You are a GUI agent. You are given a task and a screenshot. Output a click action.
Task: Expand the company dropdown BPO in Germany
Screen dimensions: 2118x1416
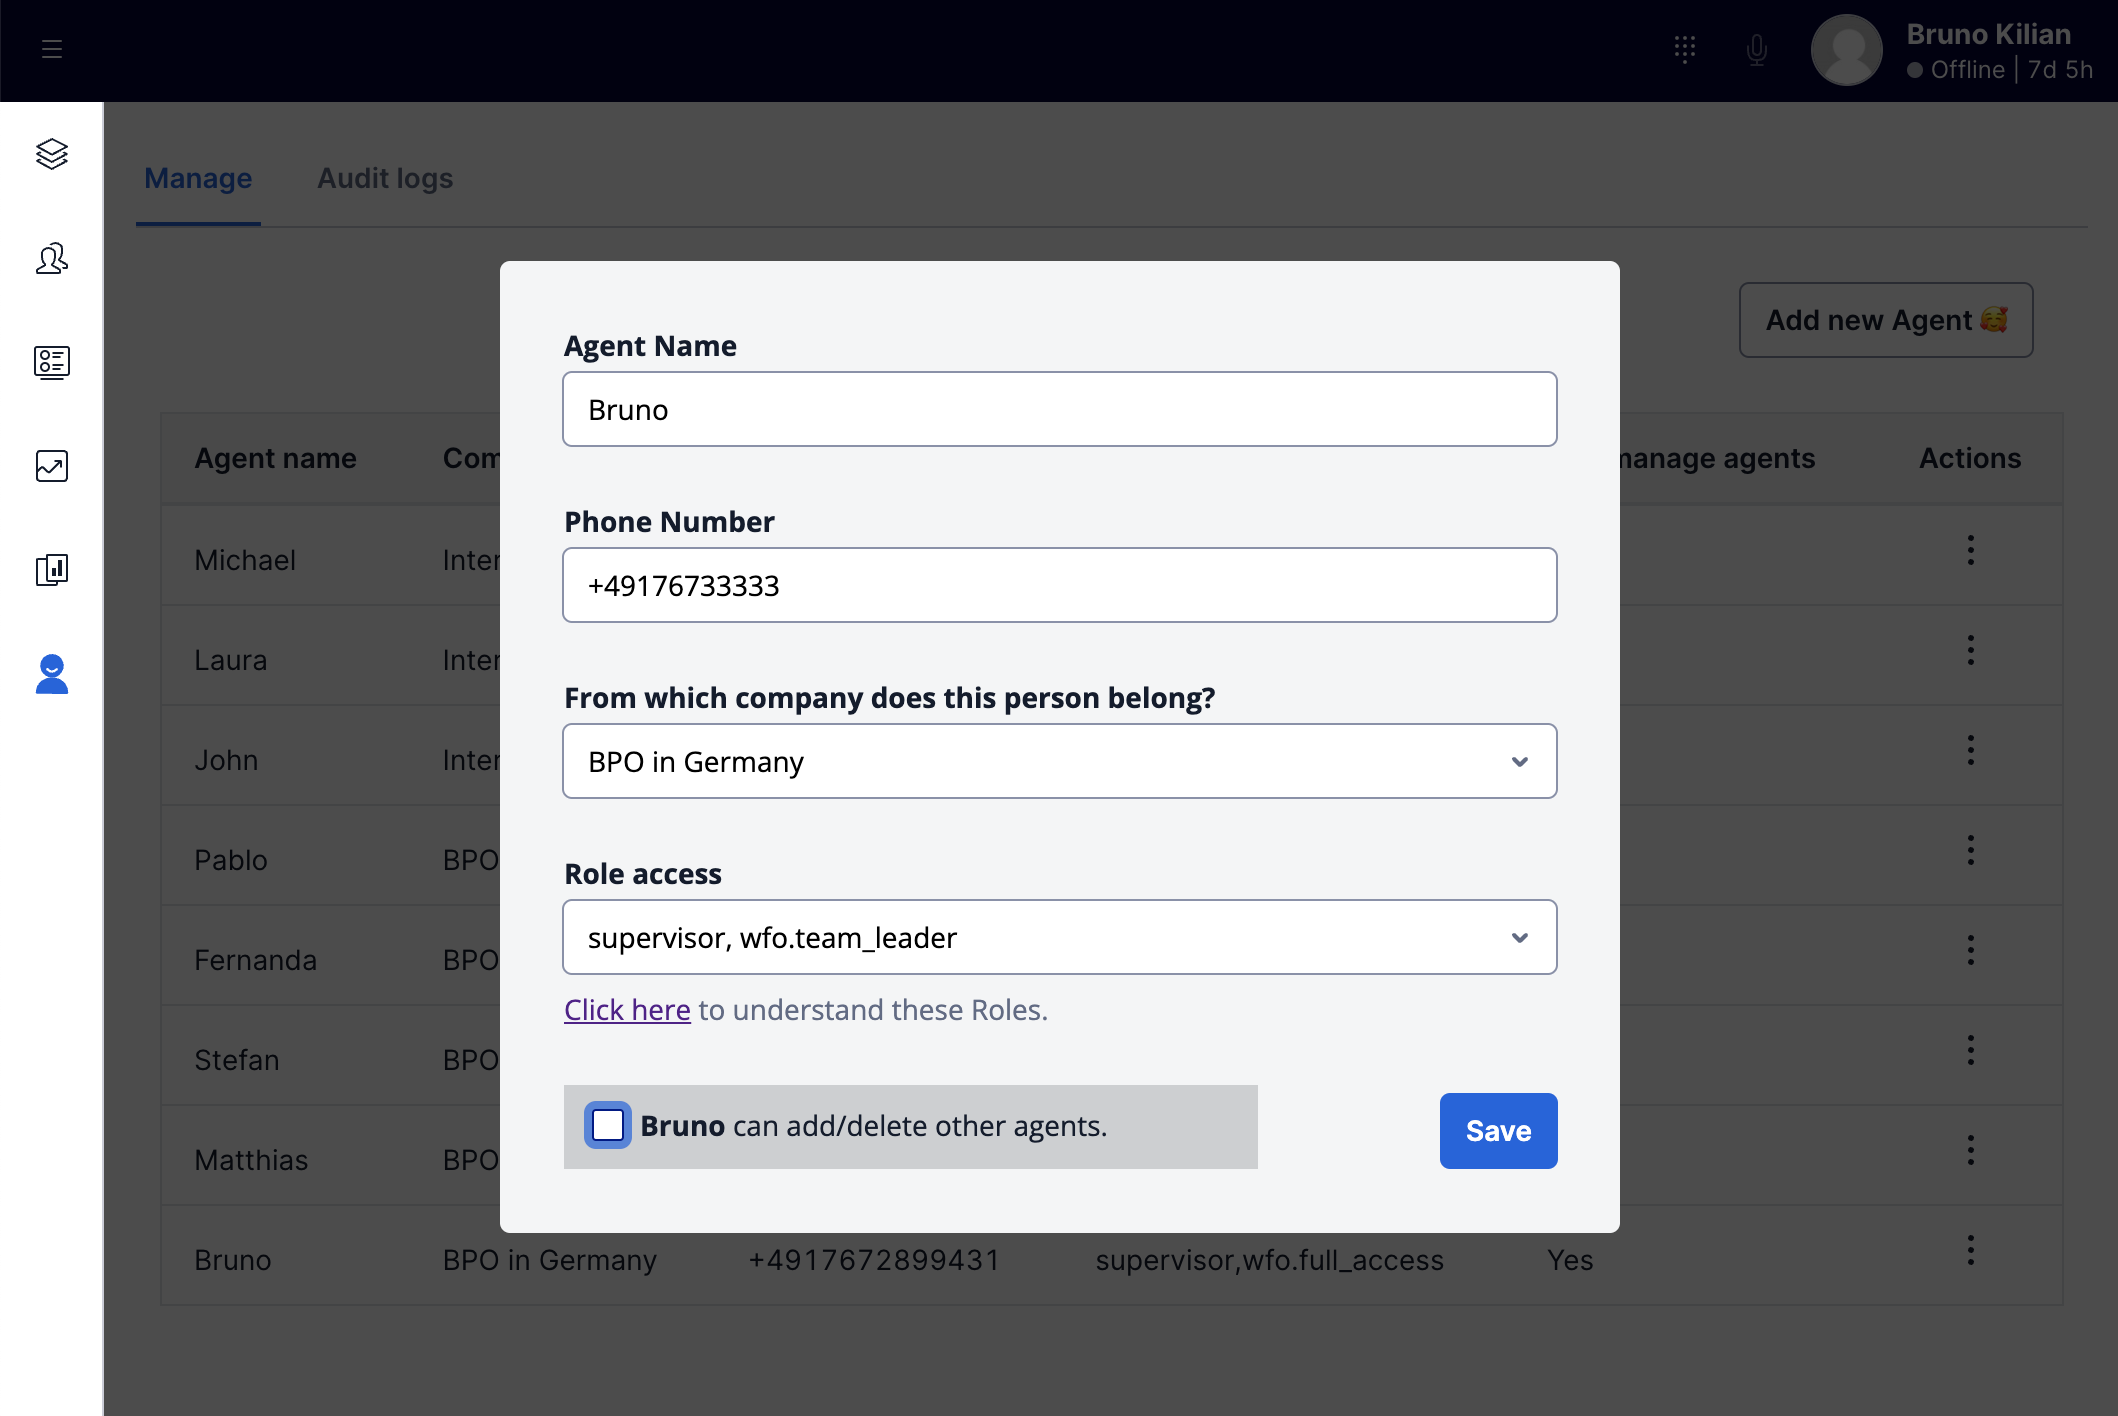[1059, 762]
